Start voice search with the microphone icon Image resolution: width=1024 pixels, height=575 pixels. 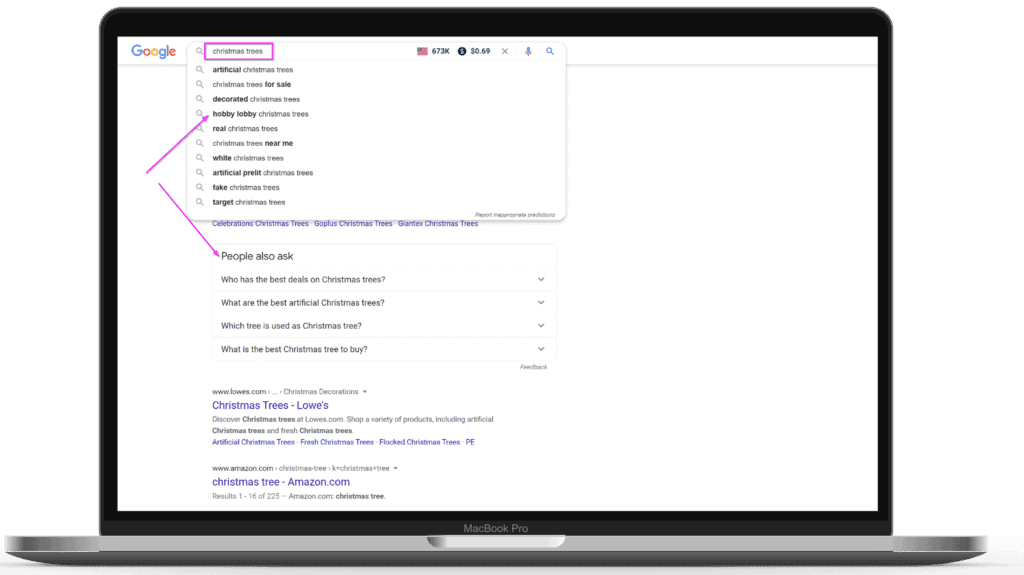click(528, 51)
